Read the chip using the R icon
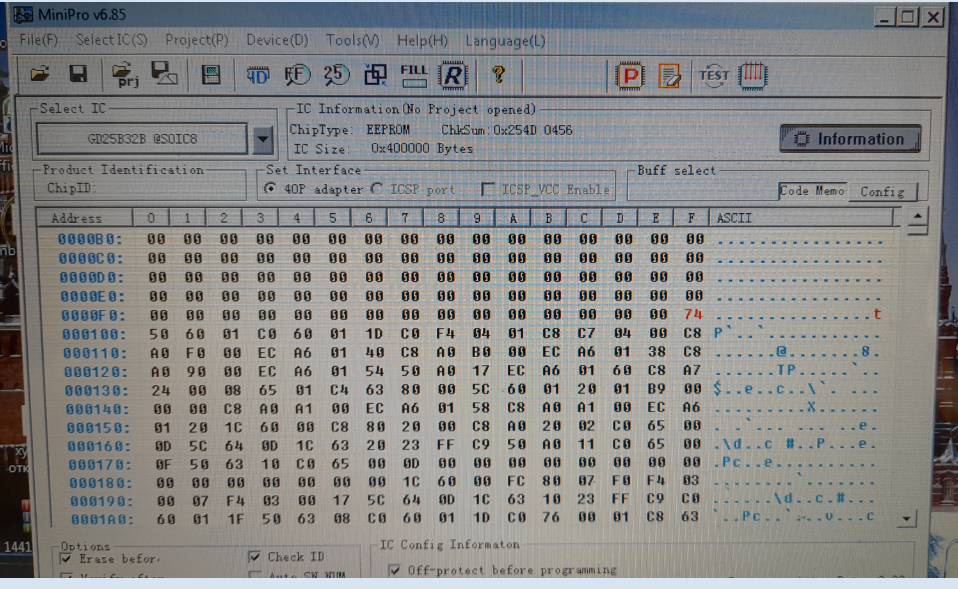This screenshot has height=589, width=958. pos(453,76)
